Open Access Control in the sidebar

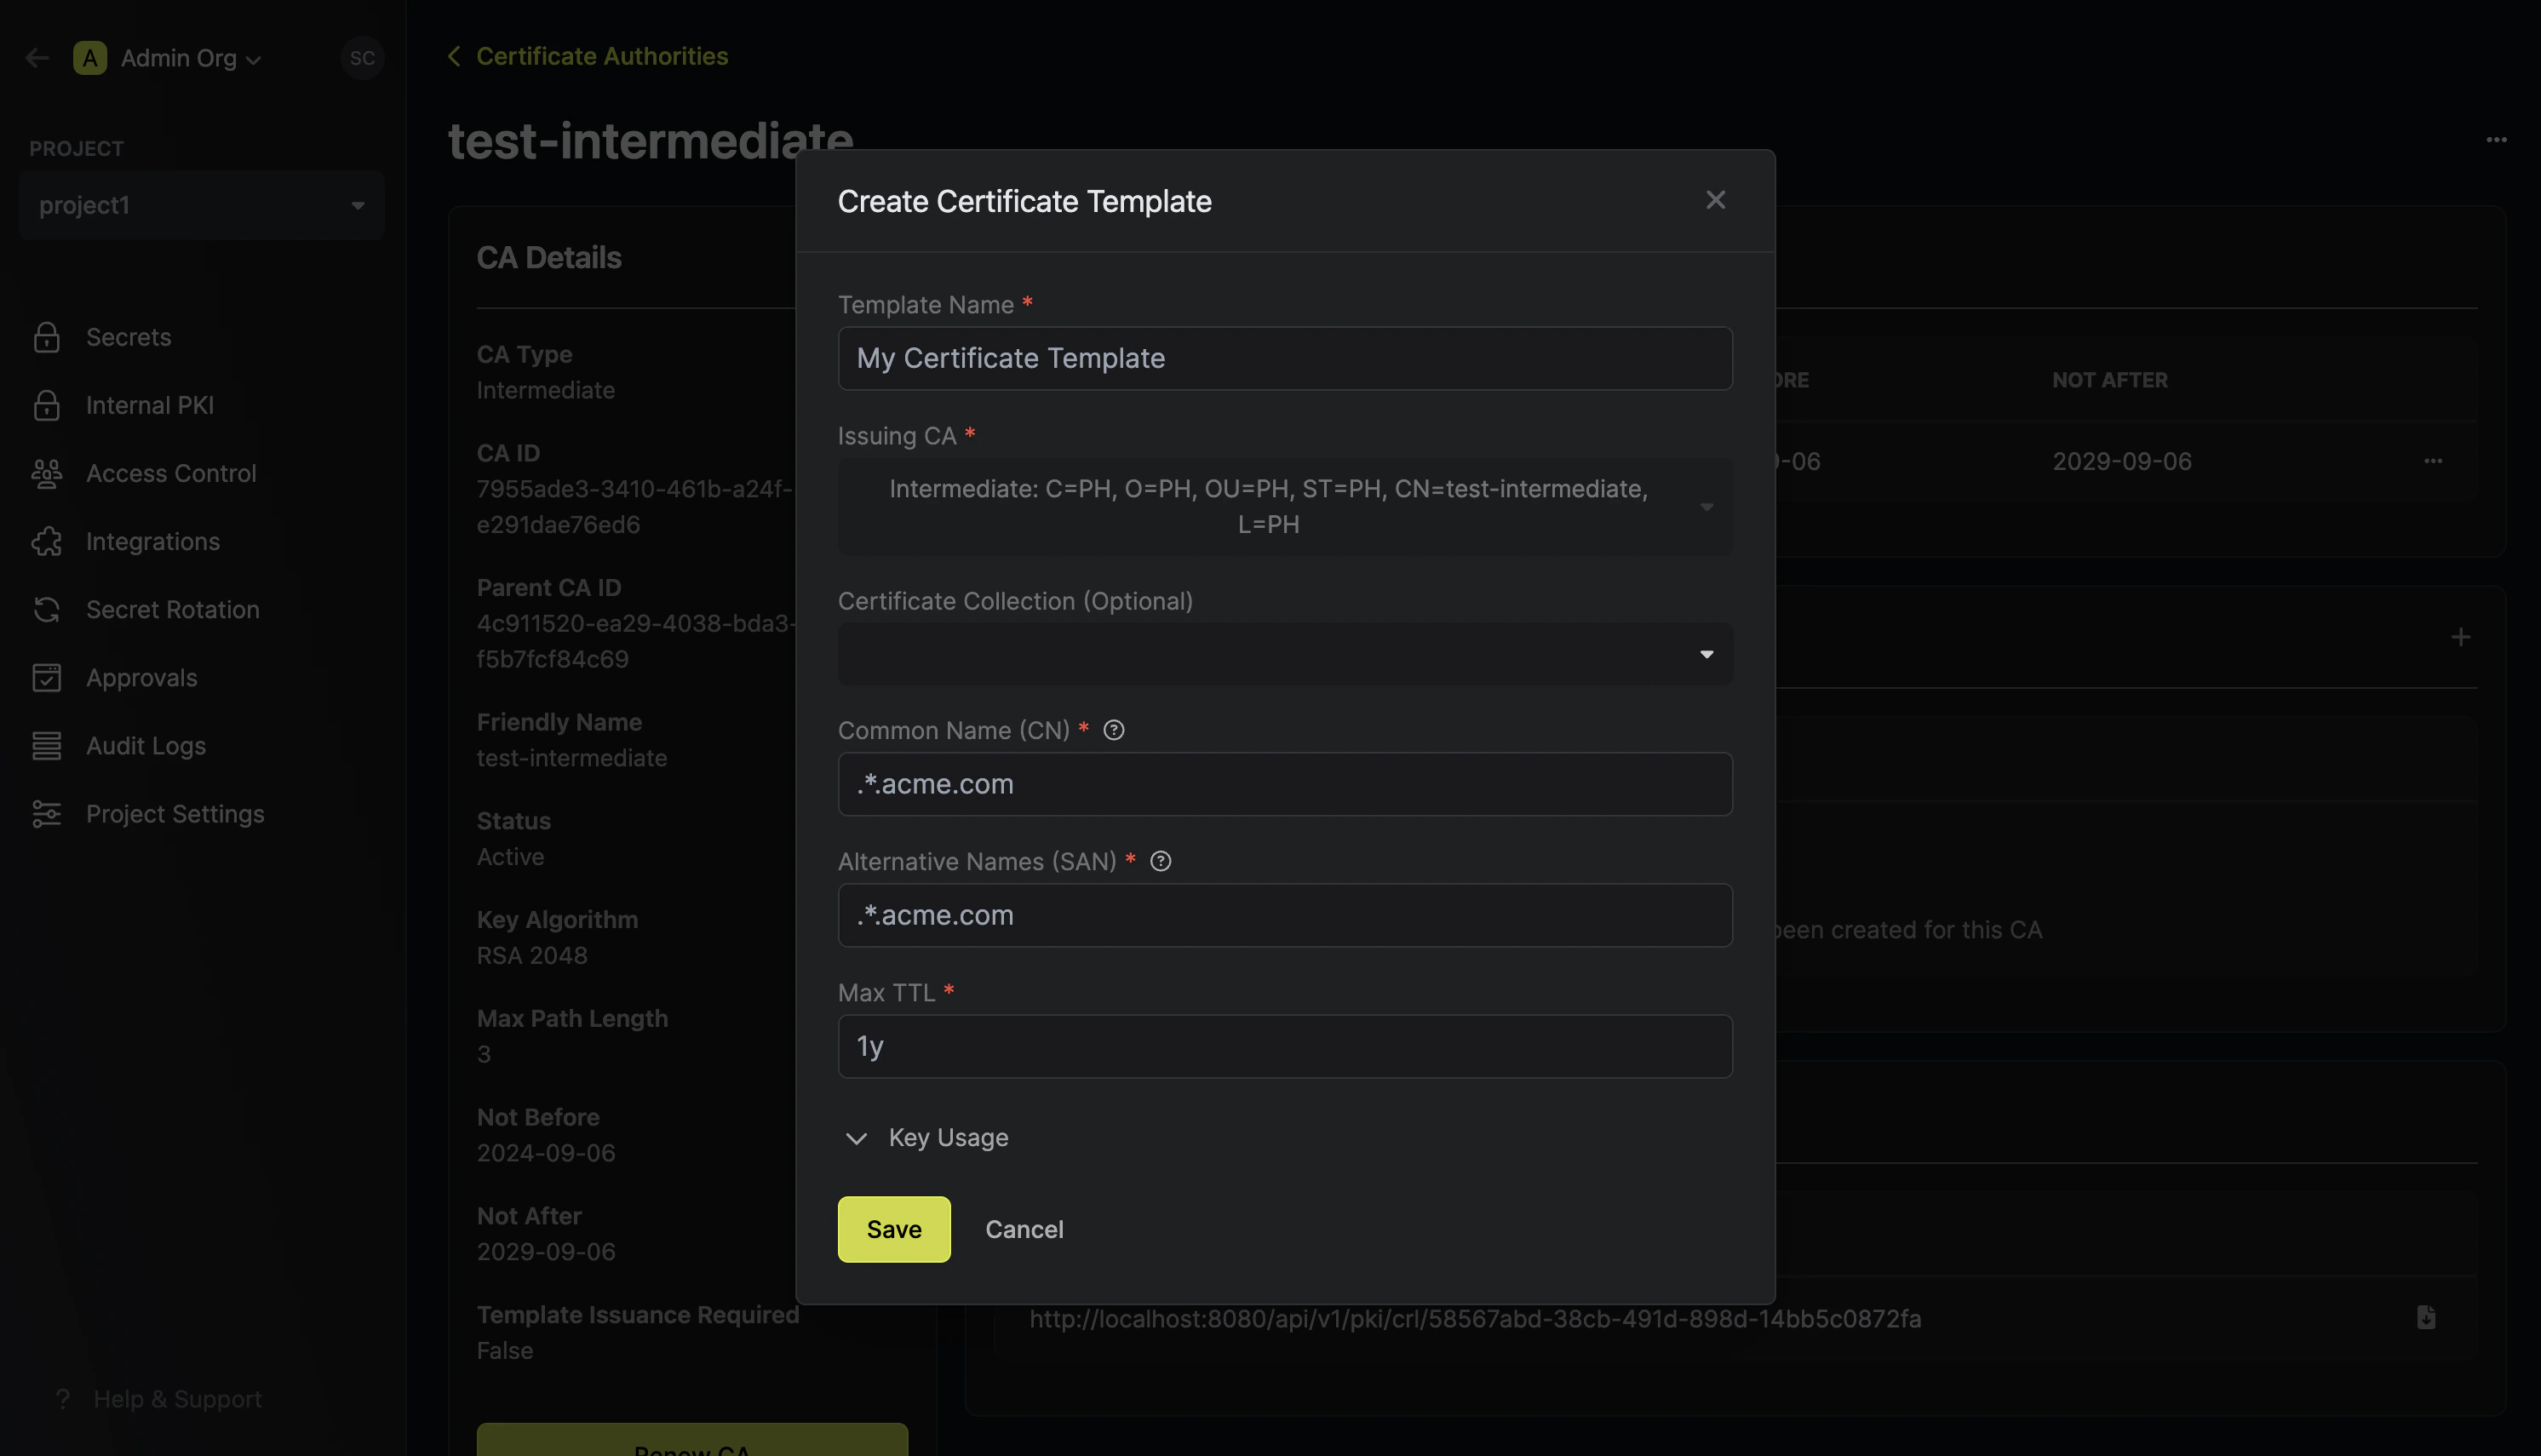click(x=171, y=473)
